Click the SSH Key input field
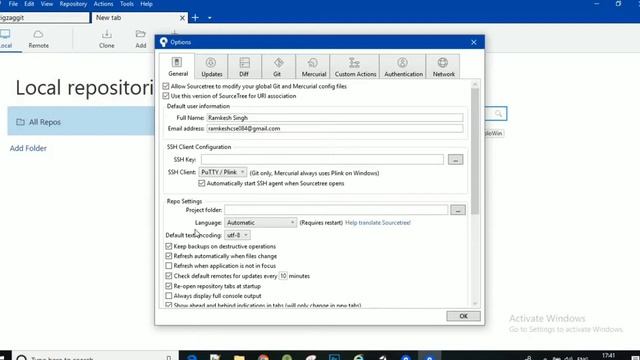The width and height of the screenshot is (640, 360). tap(322, 160)
